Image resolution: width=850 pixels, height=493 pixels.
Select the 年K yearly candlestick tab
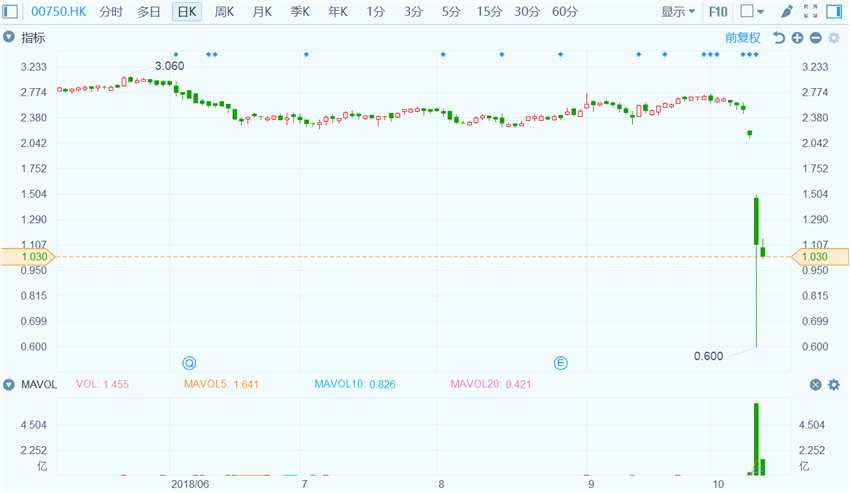(338, 11)
